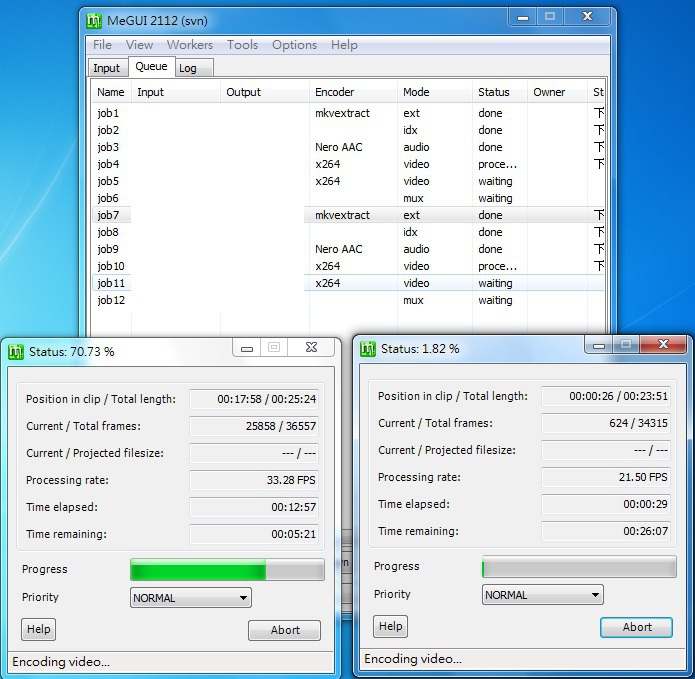The width and height of the screenshot is (695, 679).
Task: Switch to the Input tab
Action: 106,68
